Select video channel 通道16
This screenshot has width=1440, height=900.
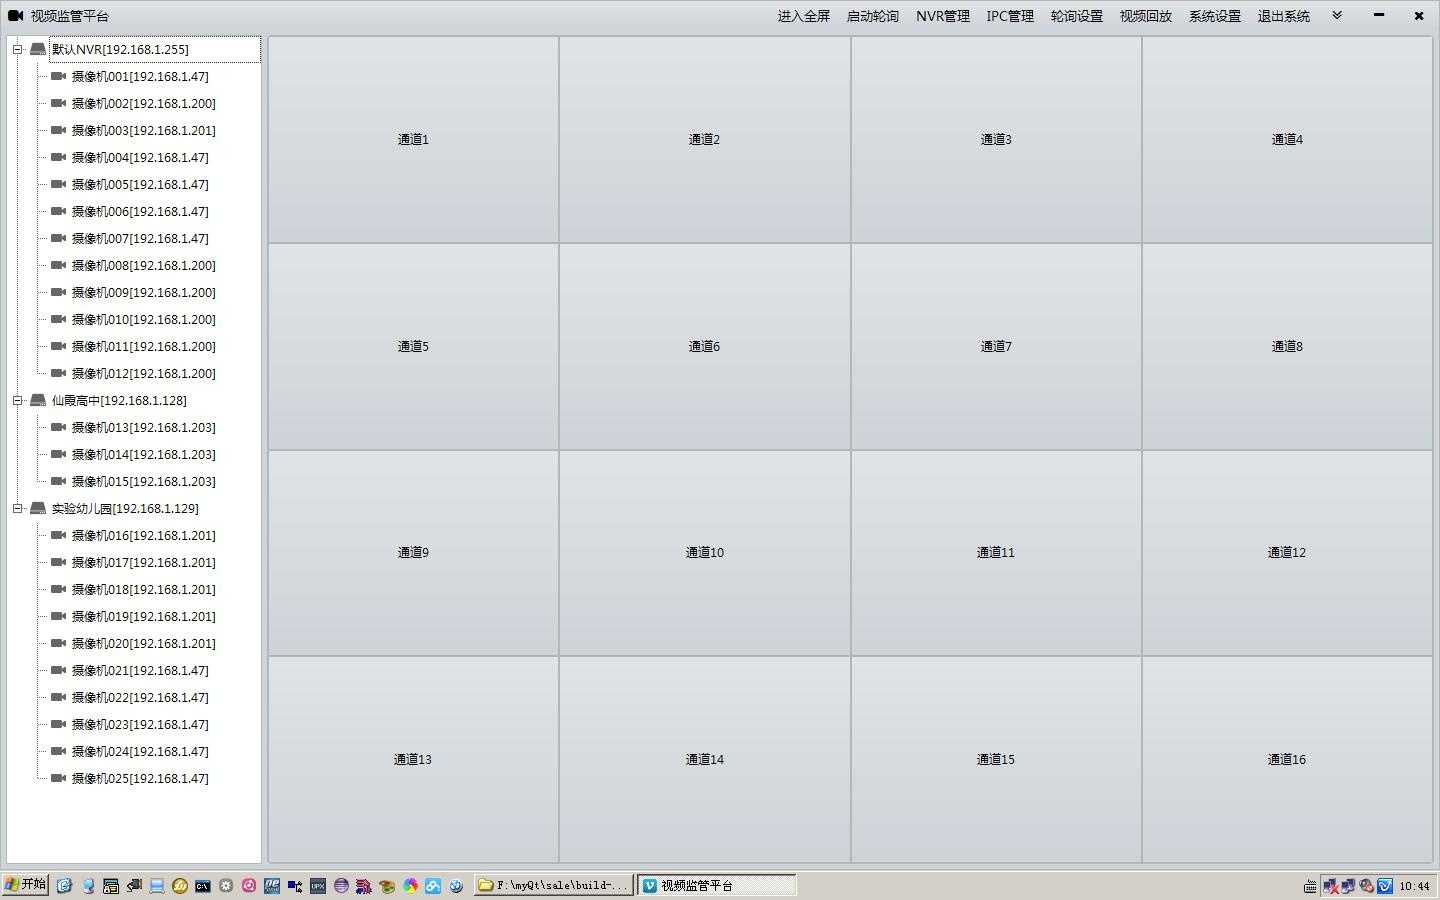tap(1287, 759)
